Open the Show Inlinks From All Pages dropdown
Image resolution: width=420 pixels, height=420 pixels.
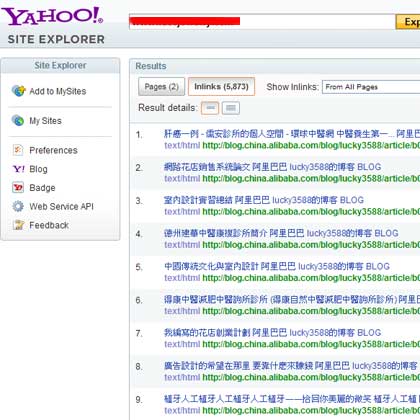coord(371,87)
